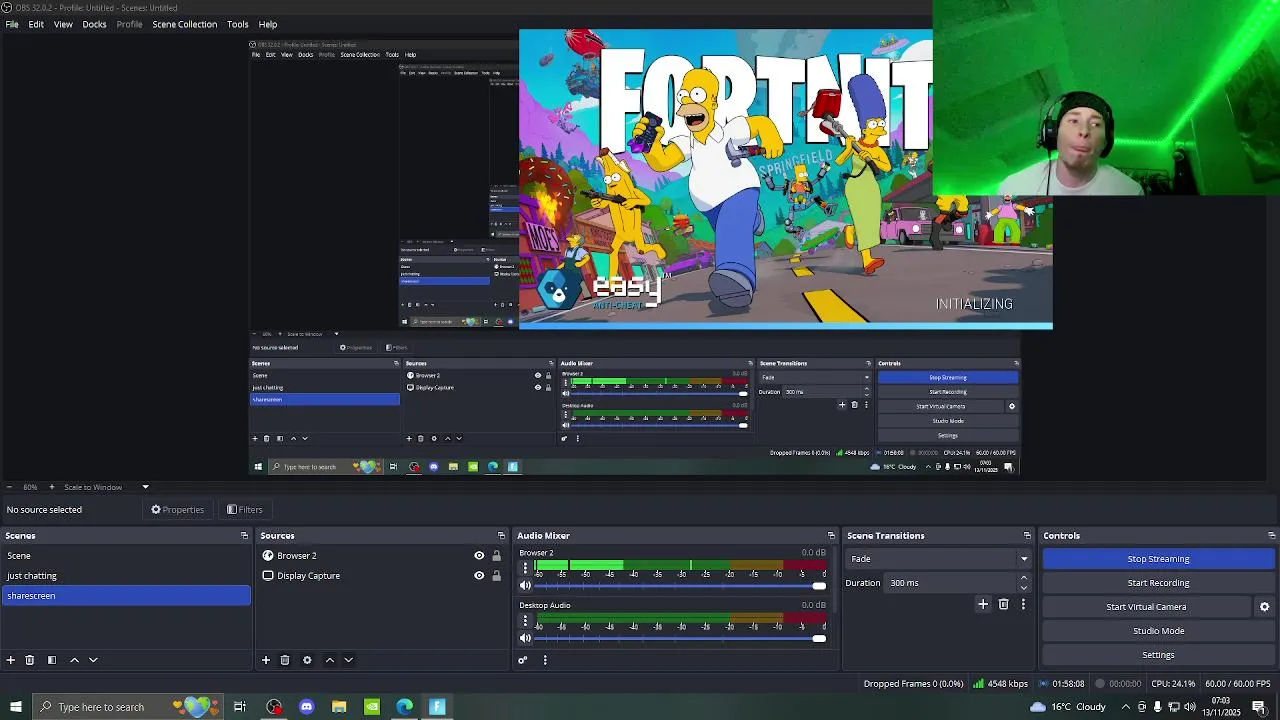Add a new scene with the plus icon
Image resolution: width=1280 pixels, height=720 pixels.
[x=11, y=660]
